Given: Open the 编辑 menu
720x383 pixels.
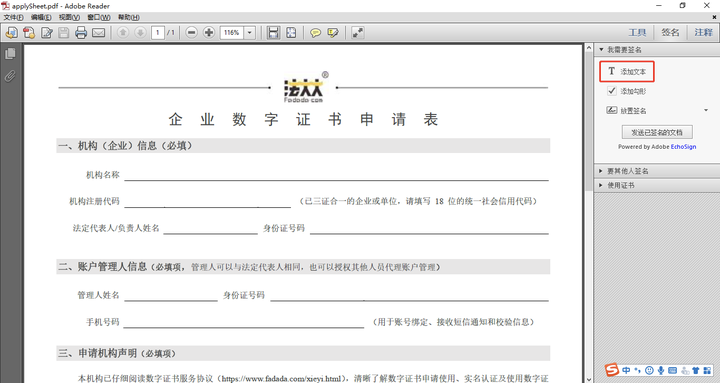Looking at the screenshot, I should point(41,17).
